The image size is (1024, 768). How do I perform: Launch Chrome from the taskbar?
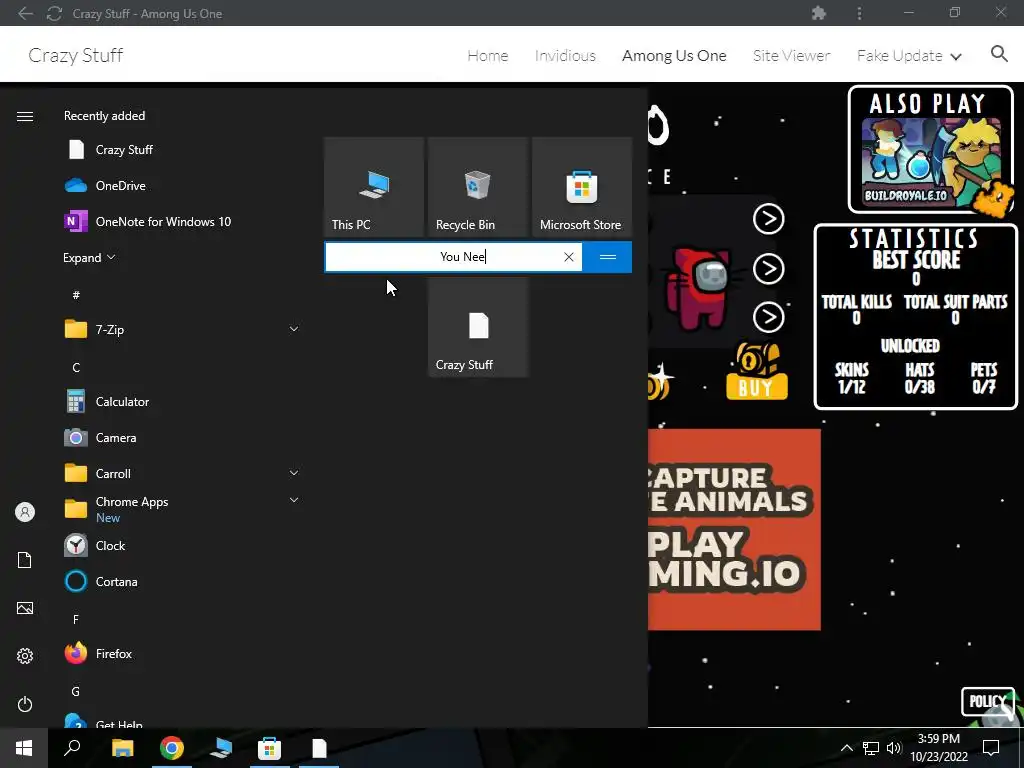[x=172, y=748]
